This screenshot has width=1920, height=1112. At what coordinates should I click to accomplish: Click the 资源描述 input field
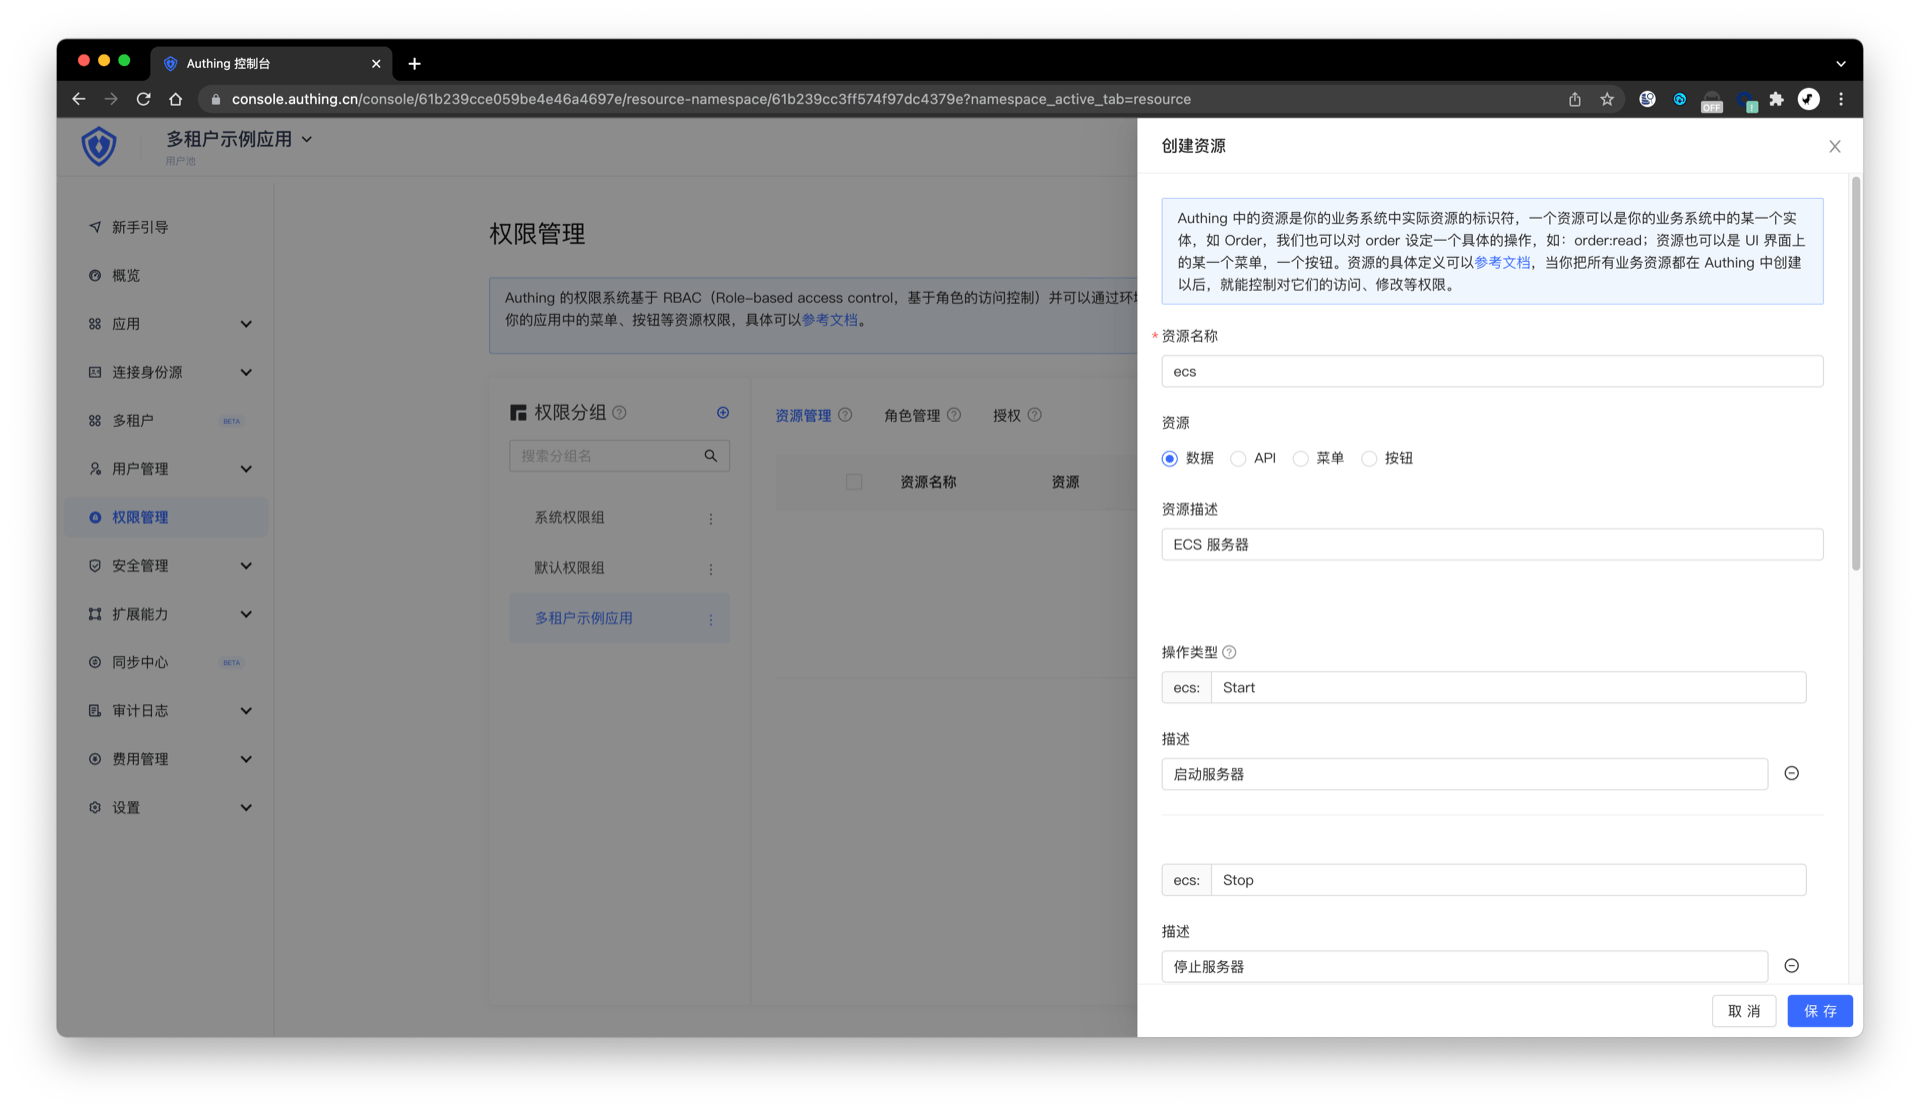(x=1491, y=545)
